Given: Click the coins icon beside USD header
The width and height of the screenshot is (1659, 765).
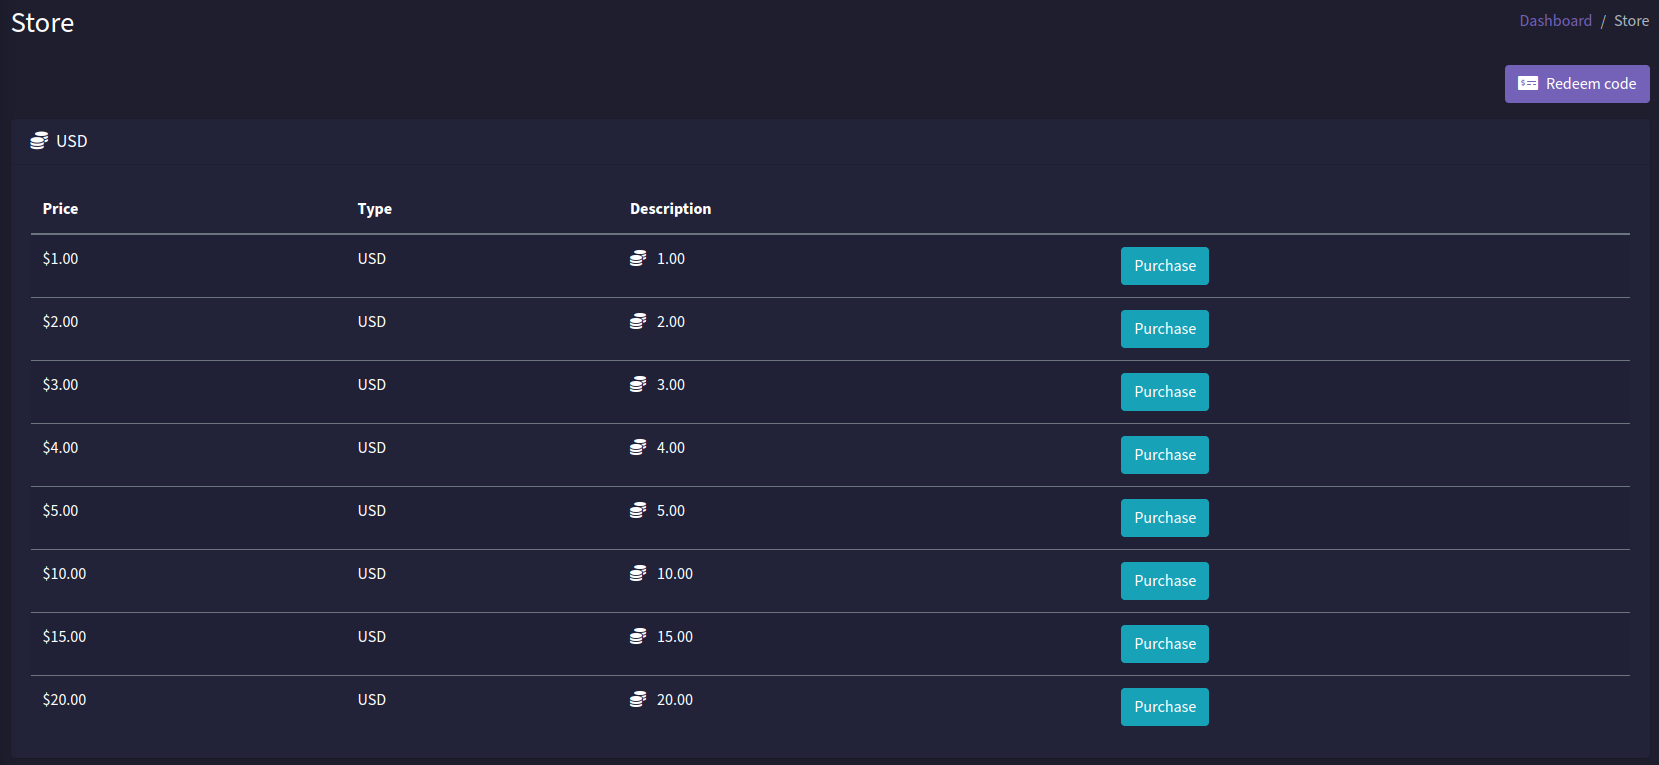Looking at the screenshot, I should click(39, 141).
